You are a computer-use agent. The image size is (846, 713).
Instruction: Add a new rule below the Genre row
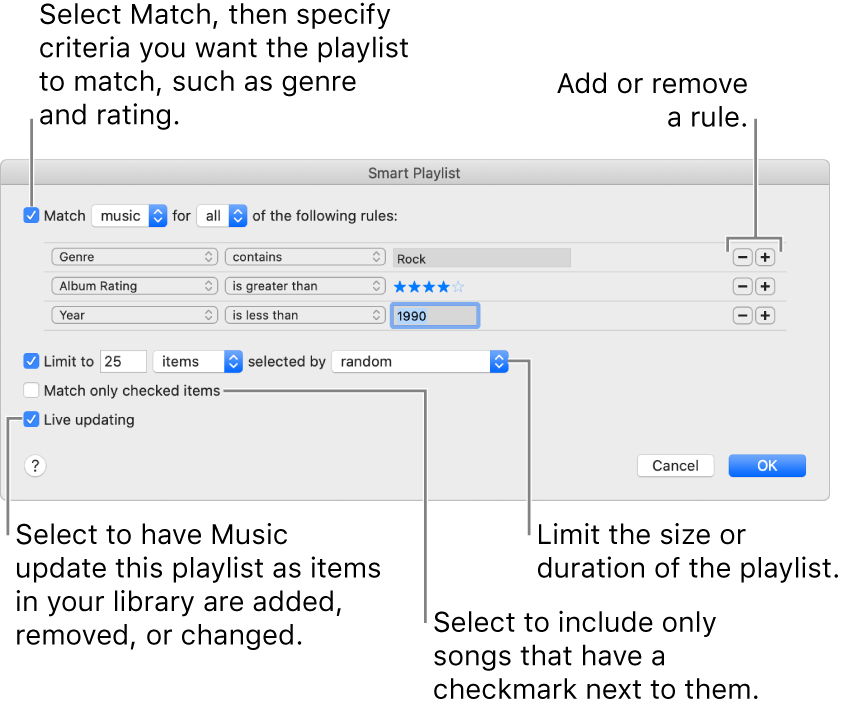click(765, 257)
